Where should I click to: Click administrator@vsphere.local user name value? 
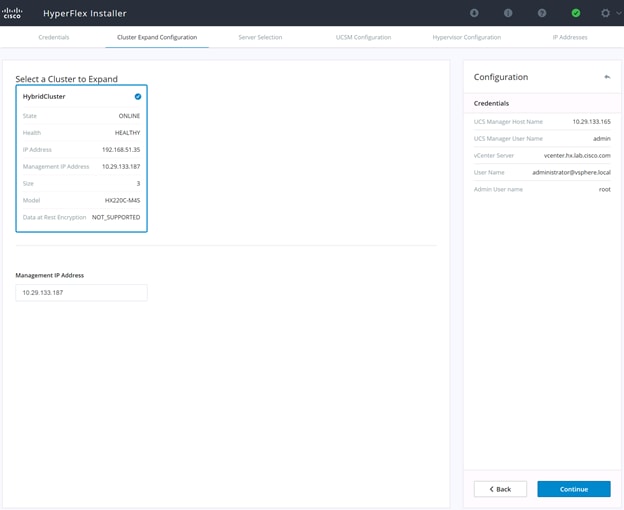coord(571,172)
